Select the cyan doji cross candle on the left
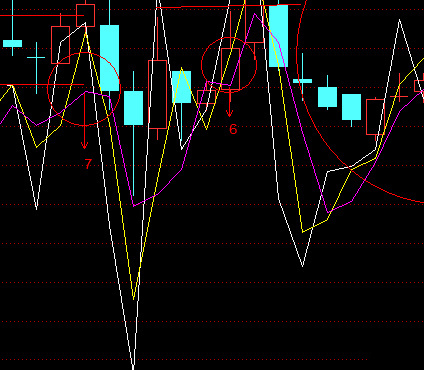The width and height of the screenshot is (424, 370). tap(36, 68)
